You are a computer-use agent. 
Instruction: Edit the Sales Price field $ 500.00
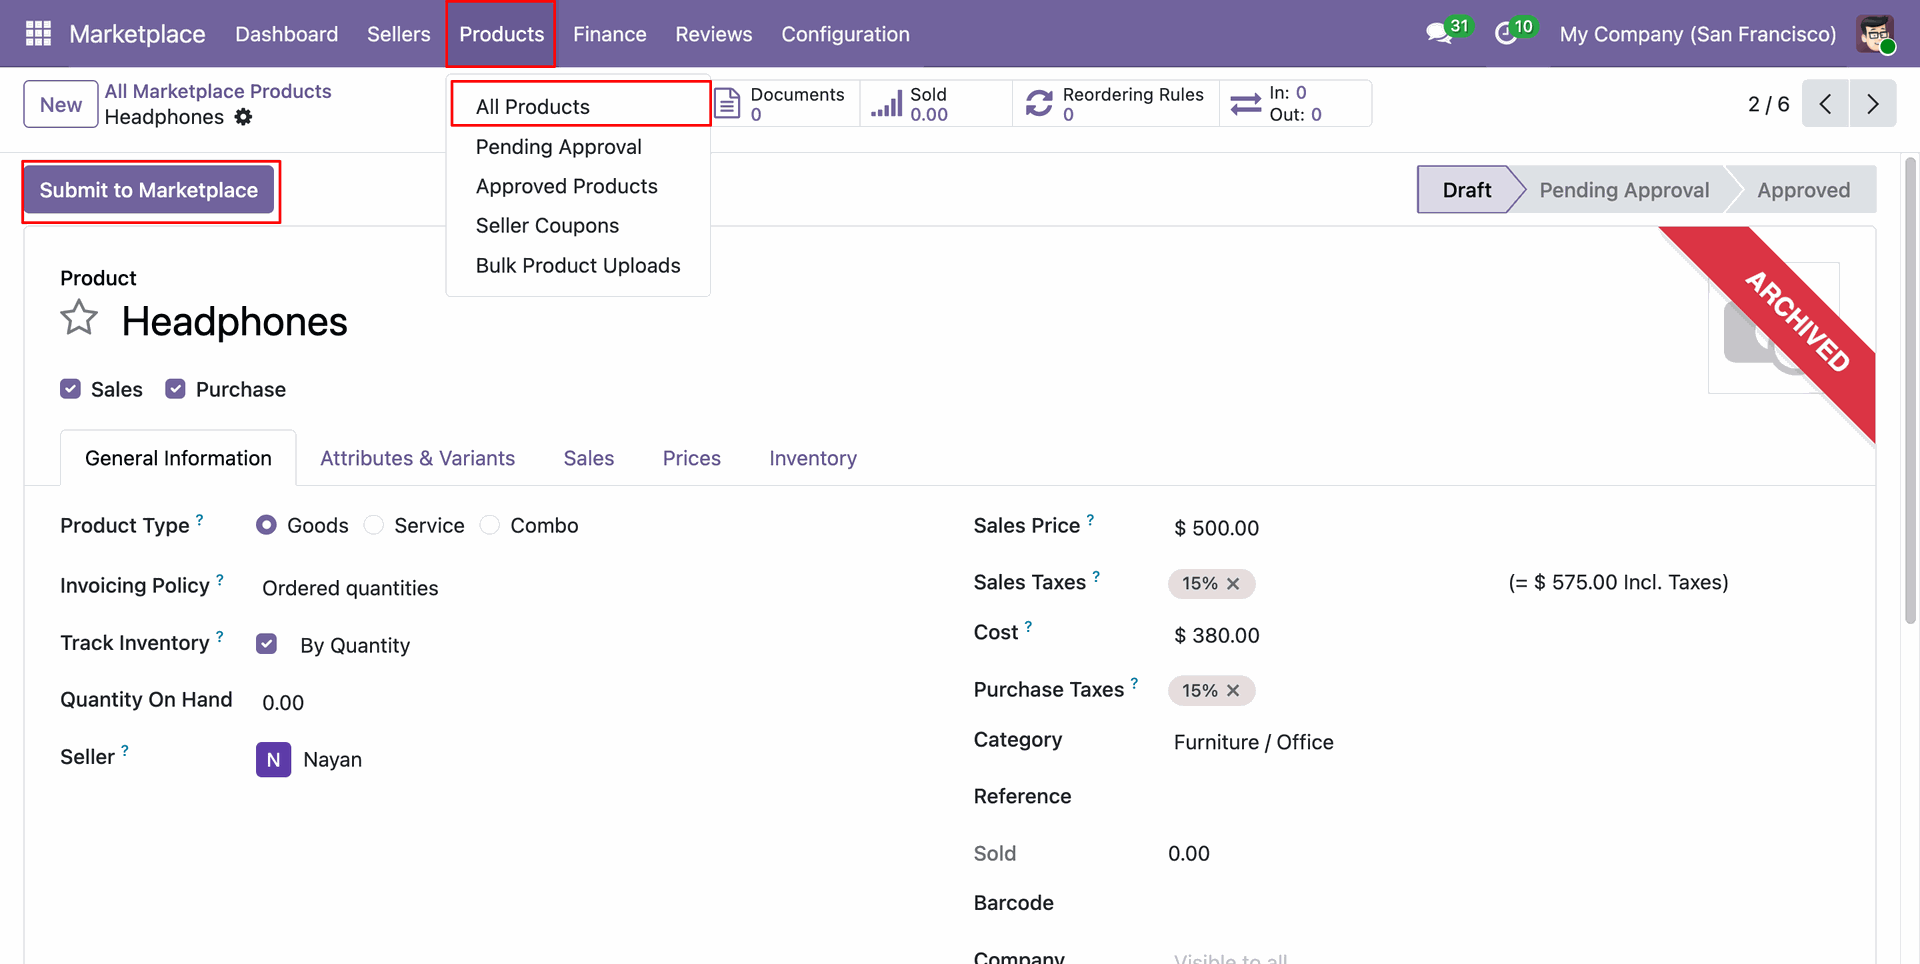(x=1215, y=528)
